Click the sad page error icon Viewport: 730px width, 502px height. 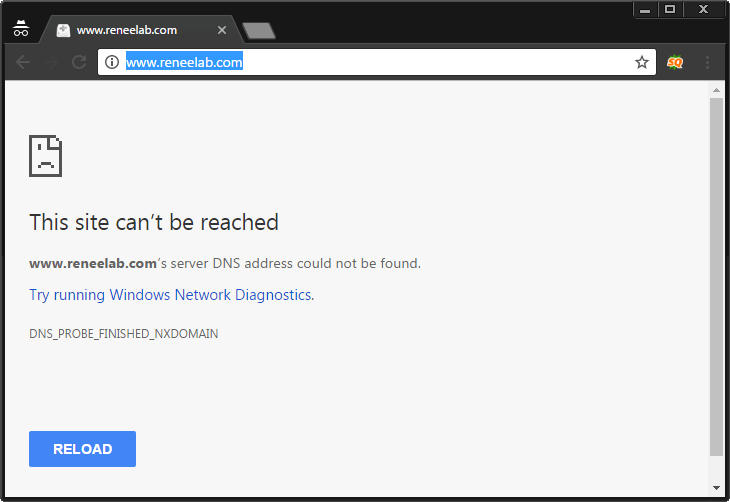pos(45,155)
